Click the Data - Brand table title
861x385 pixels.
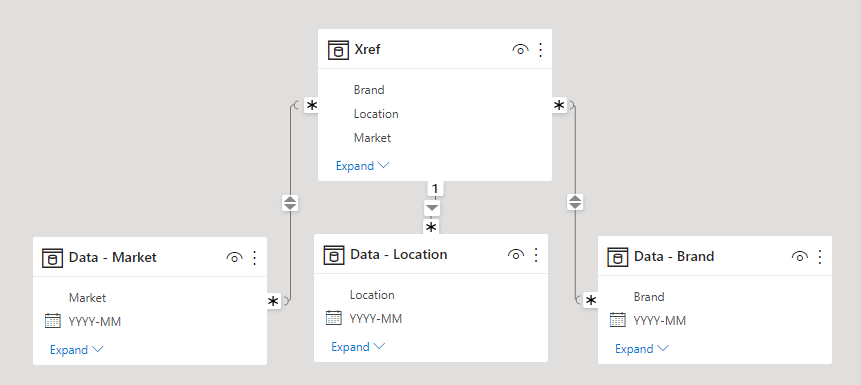[674, 257]
